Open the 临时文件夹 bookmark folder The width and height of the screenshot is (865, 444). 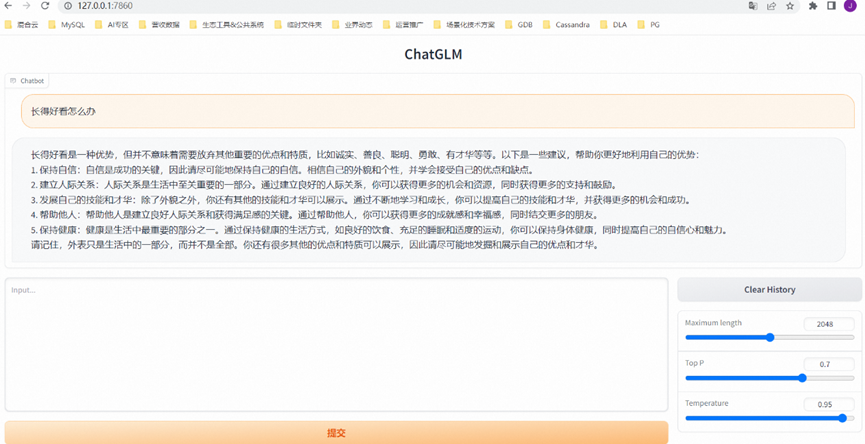pos(298,25)
